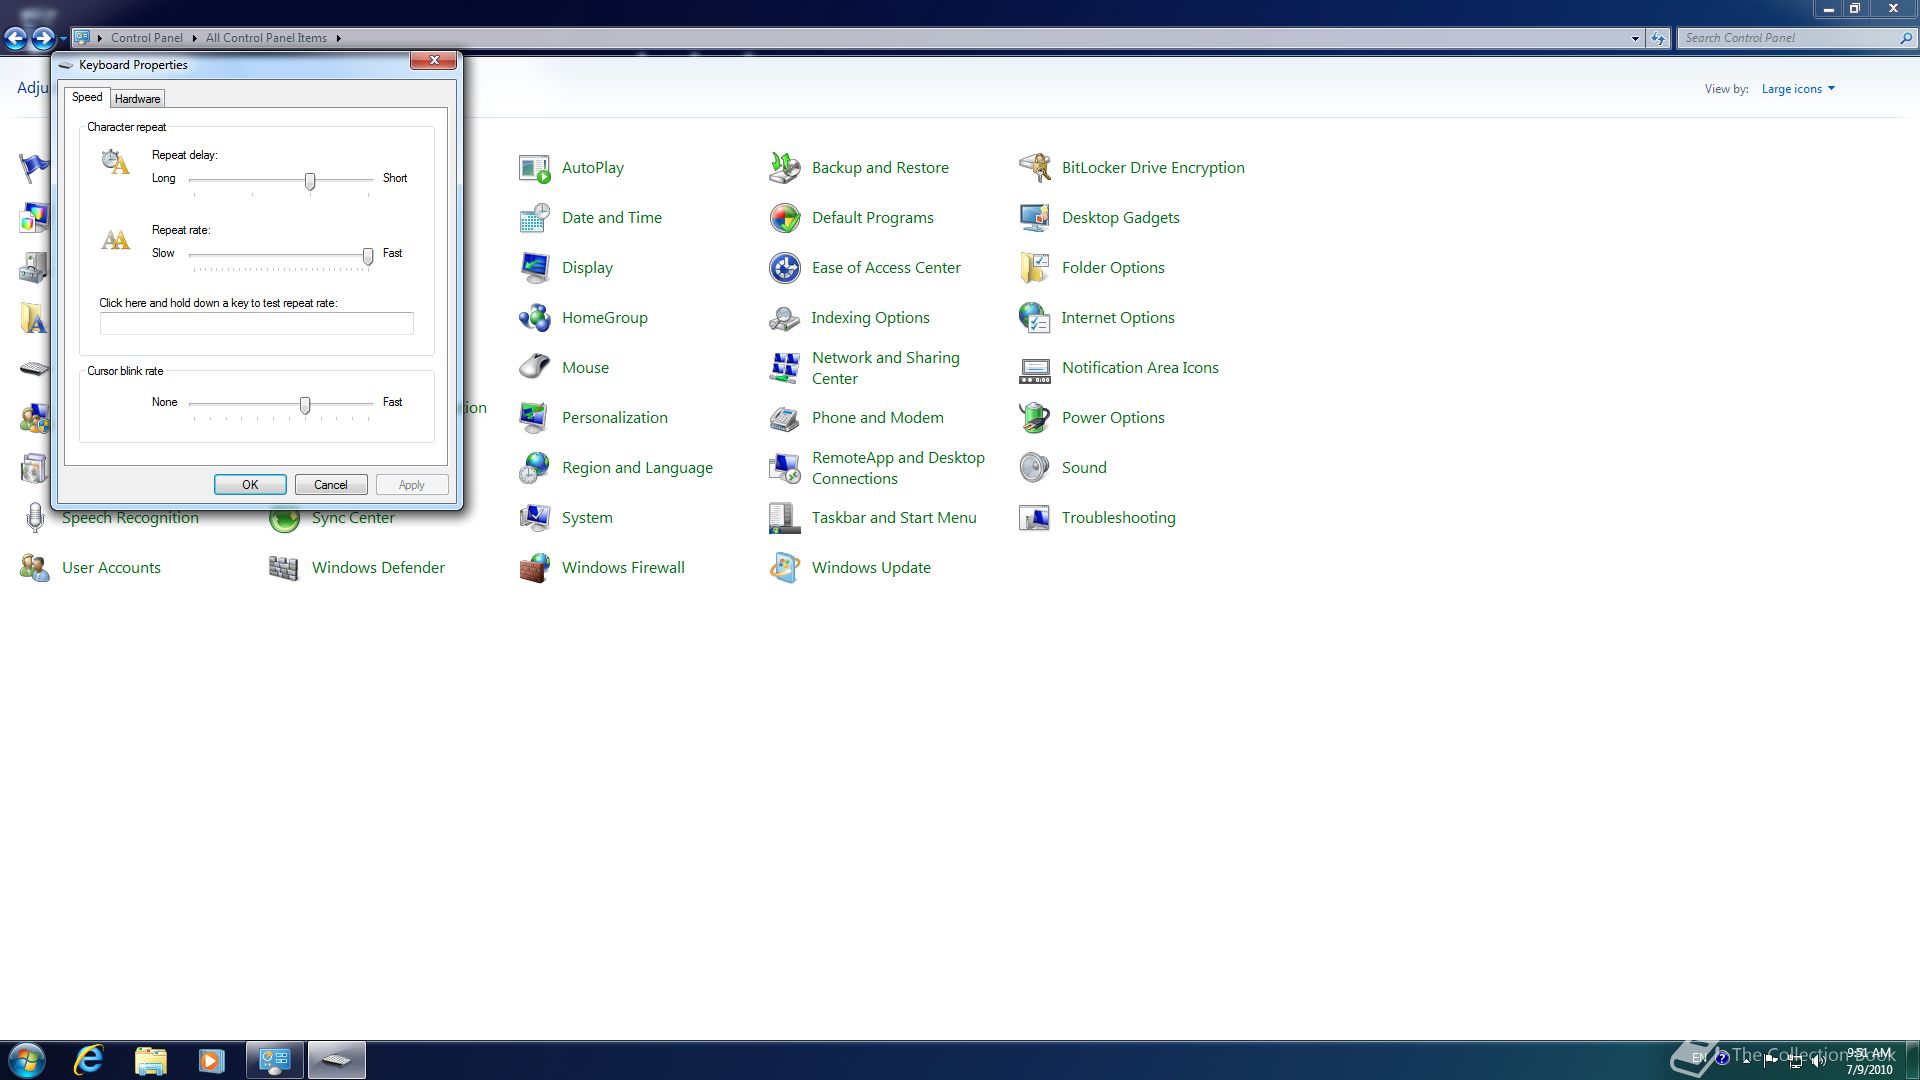1920x1080 pixels.
Task: Click the Cursor blink rate slider handle
Action: pos(305,405)
